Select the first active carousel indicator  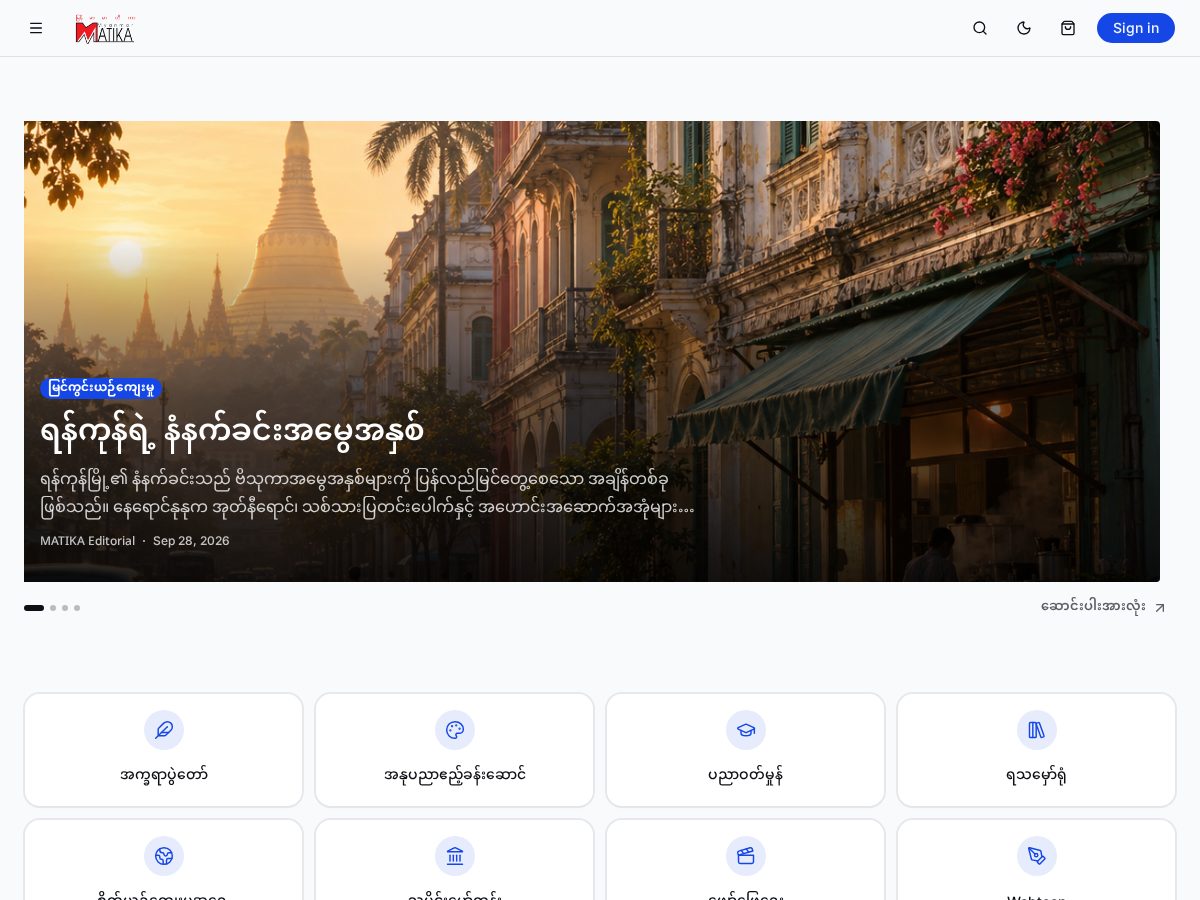pos(34,608)
